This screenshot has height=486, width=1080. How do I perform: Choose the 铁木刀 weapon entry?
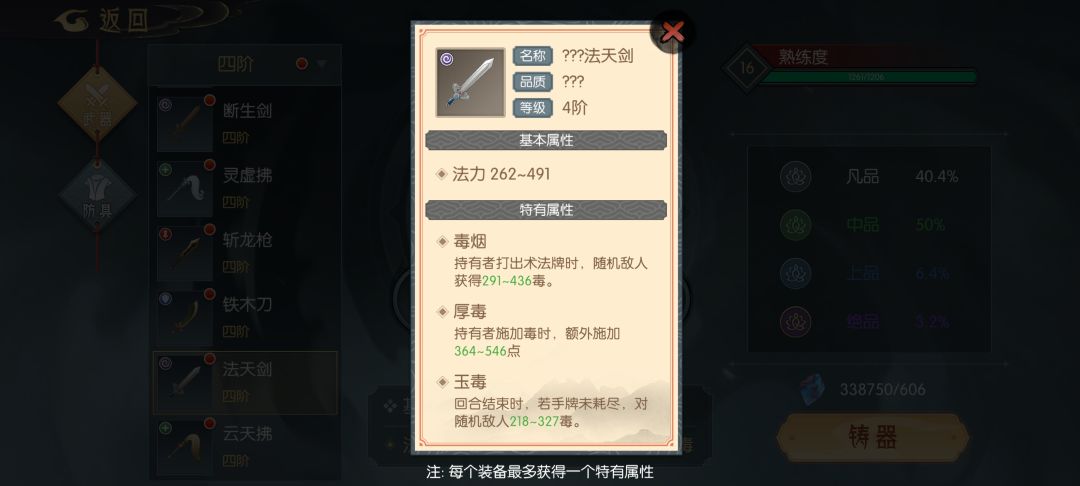pyautogui.click(x=245, y=317)
